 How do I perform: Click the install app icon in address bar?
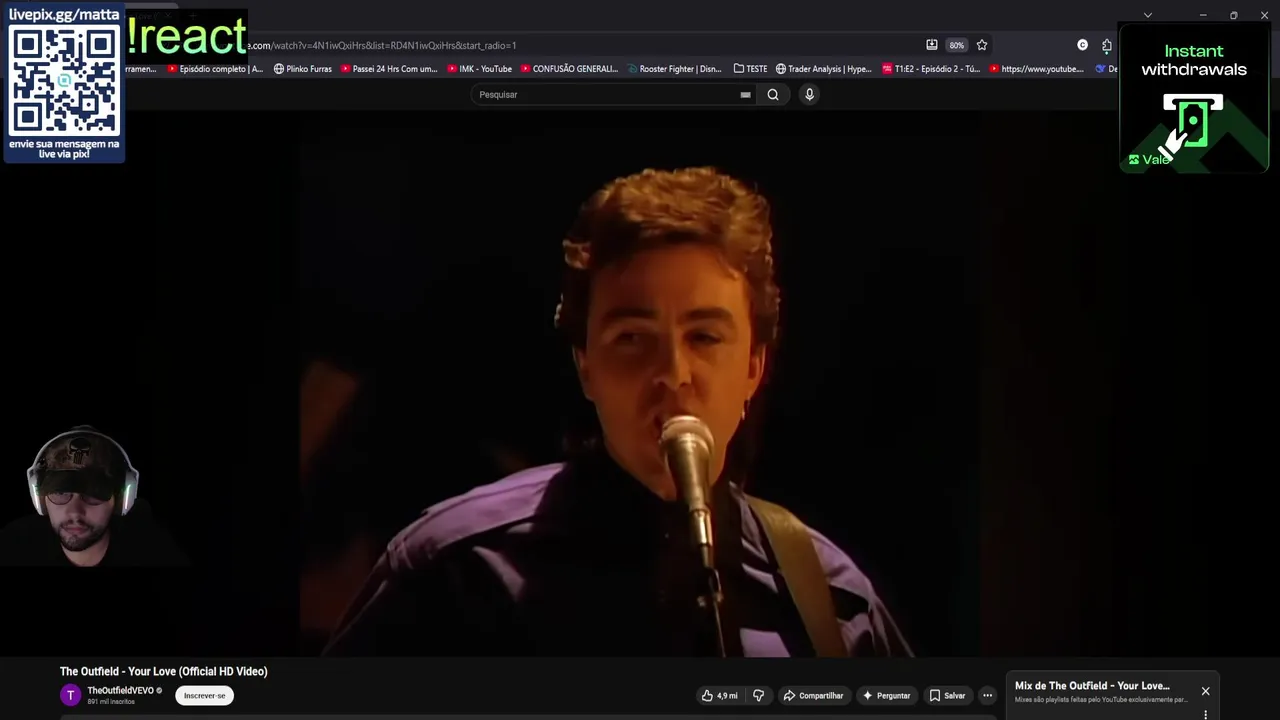tap(932, 45)
